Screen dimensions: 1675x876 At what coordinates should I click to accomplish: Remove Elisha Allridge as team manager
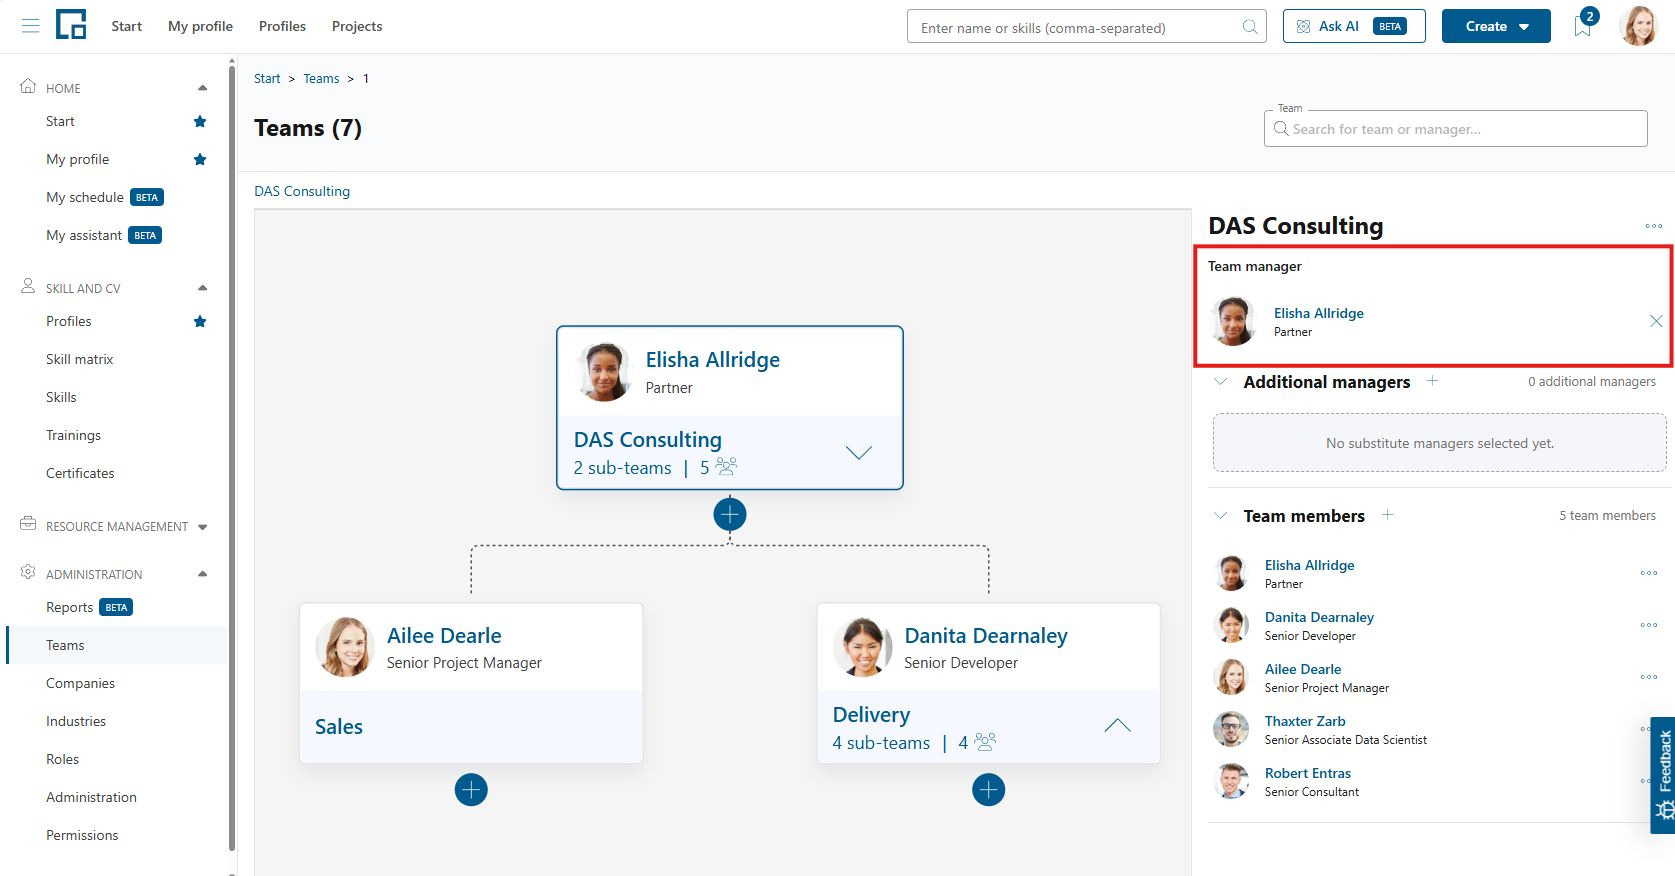coord(1656,321)
